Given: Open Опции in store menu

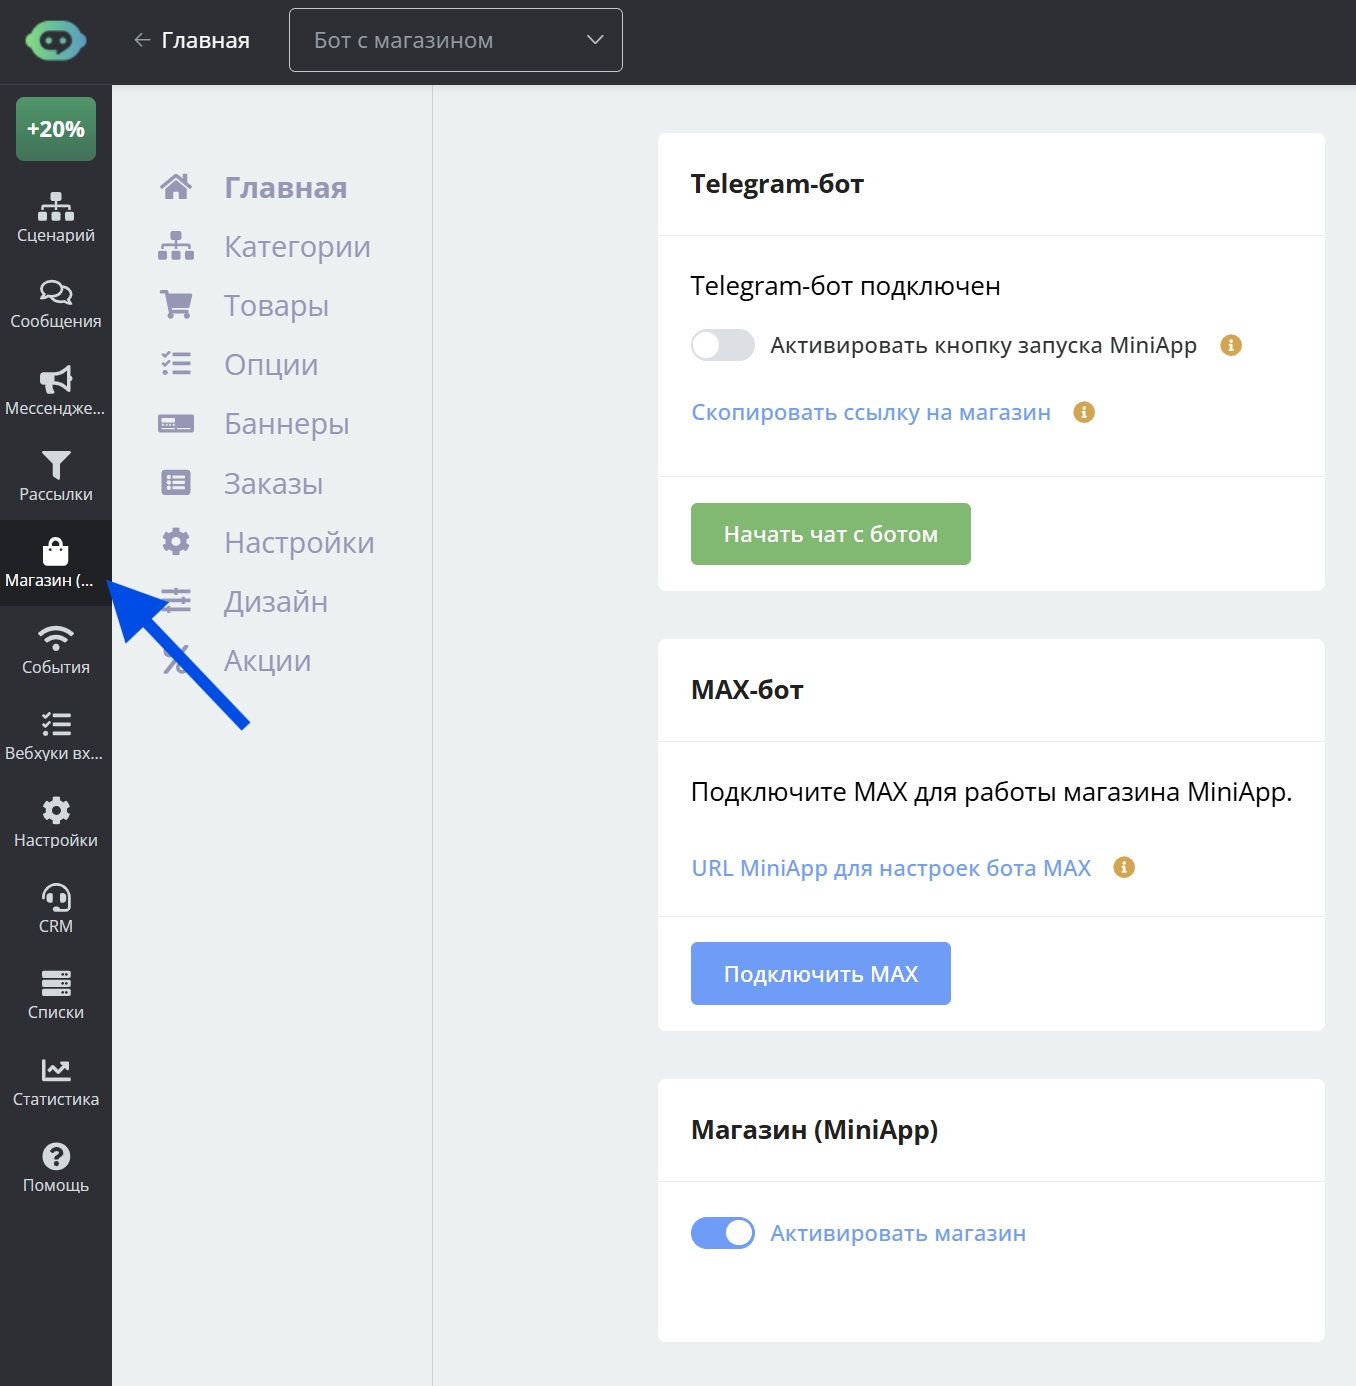Looking at the screenshot, I should [x=239, y=364].
